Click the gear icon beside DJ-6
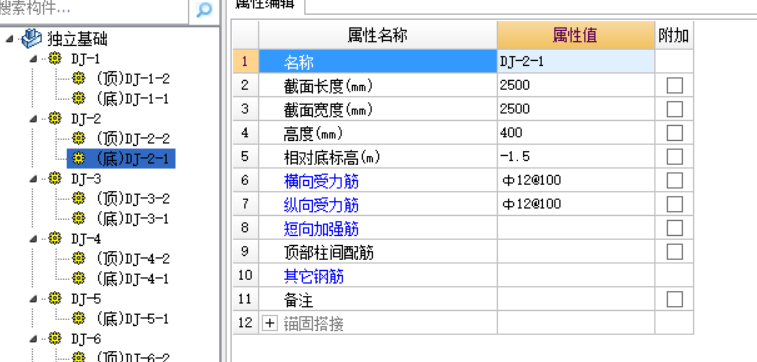Image resolution: width=757 pixels, height=362 pixels. [55, 338]
